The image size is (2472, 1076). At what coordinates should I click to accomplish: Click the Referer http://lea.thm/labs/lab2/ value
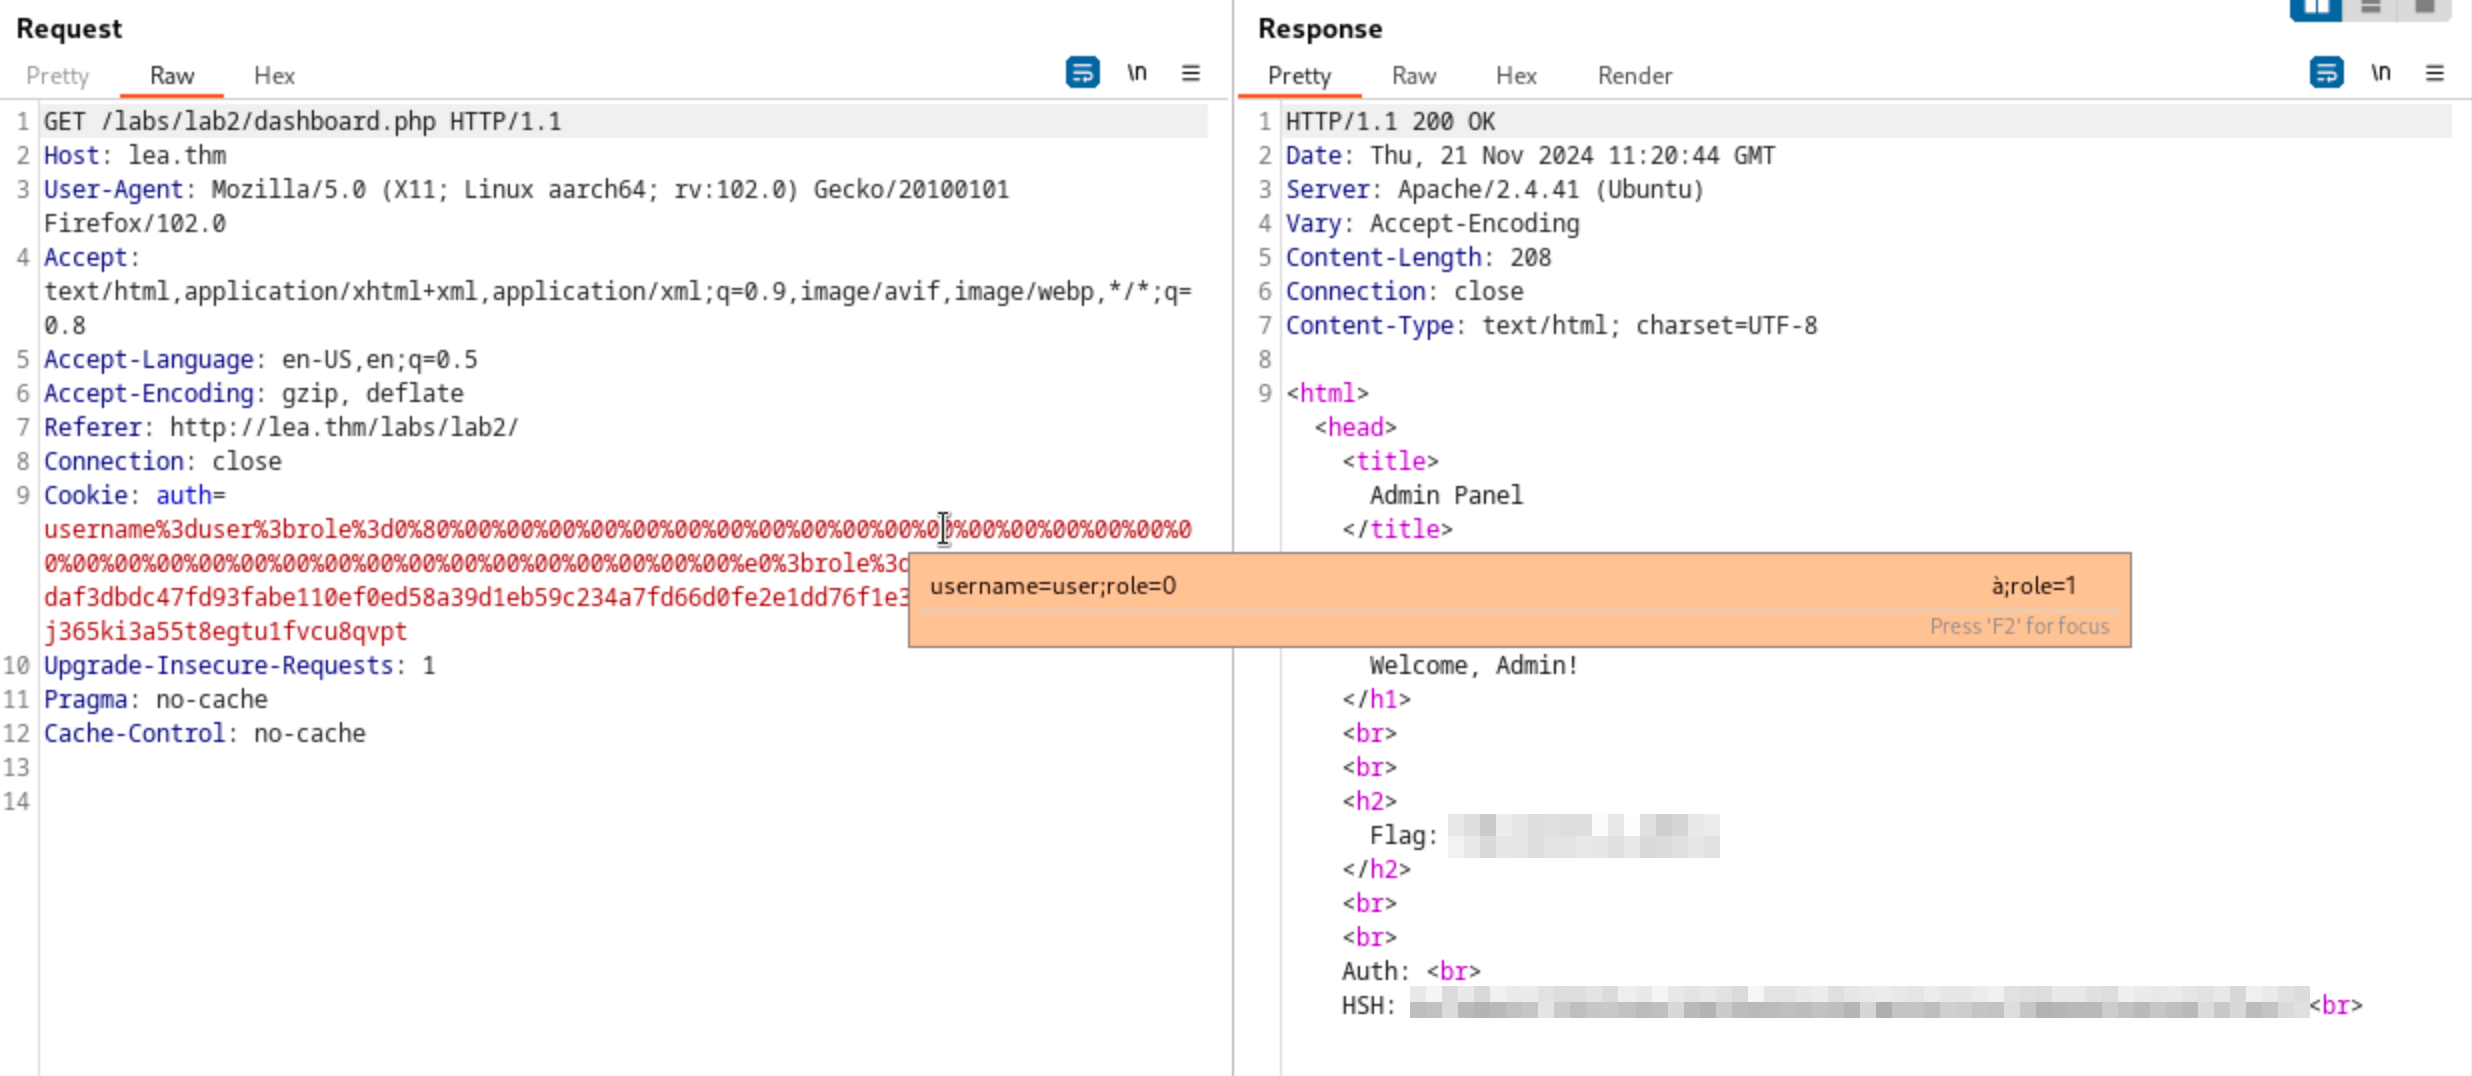click(x=344, y=428)
